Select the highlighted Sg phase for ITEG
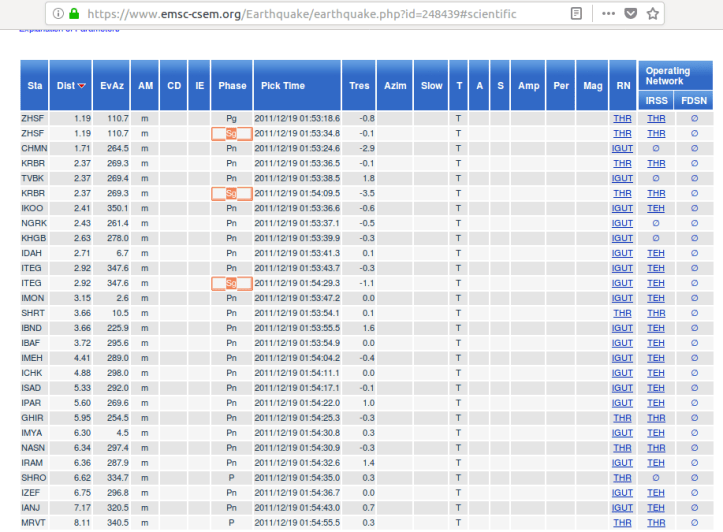Screen dimensions: 723x532 [x=231, y=283]
